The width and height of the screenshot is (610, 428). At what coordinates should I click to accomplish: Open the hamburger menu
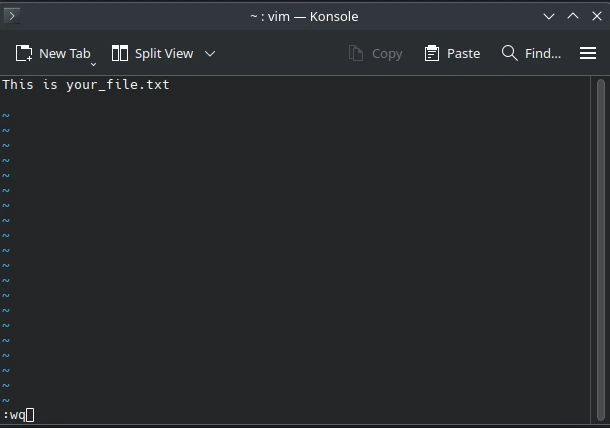[x=588, y=53]
